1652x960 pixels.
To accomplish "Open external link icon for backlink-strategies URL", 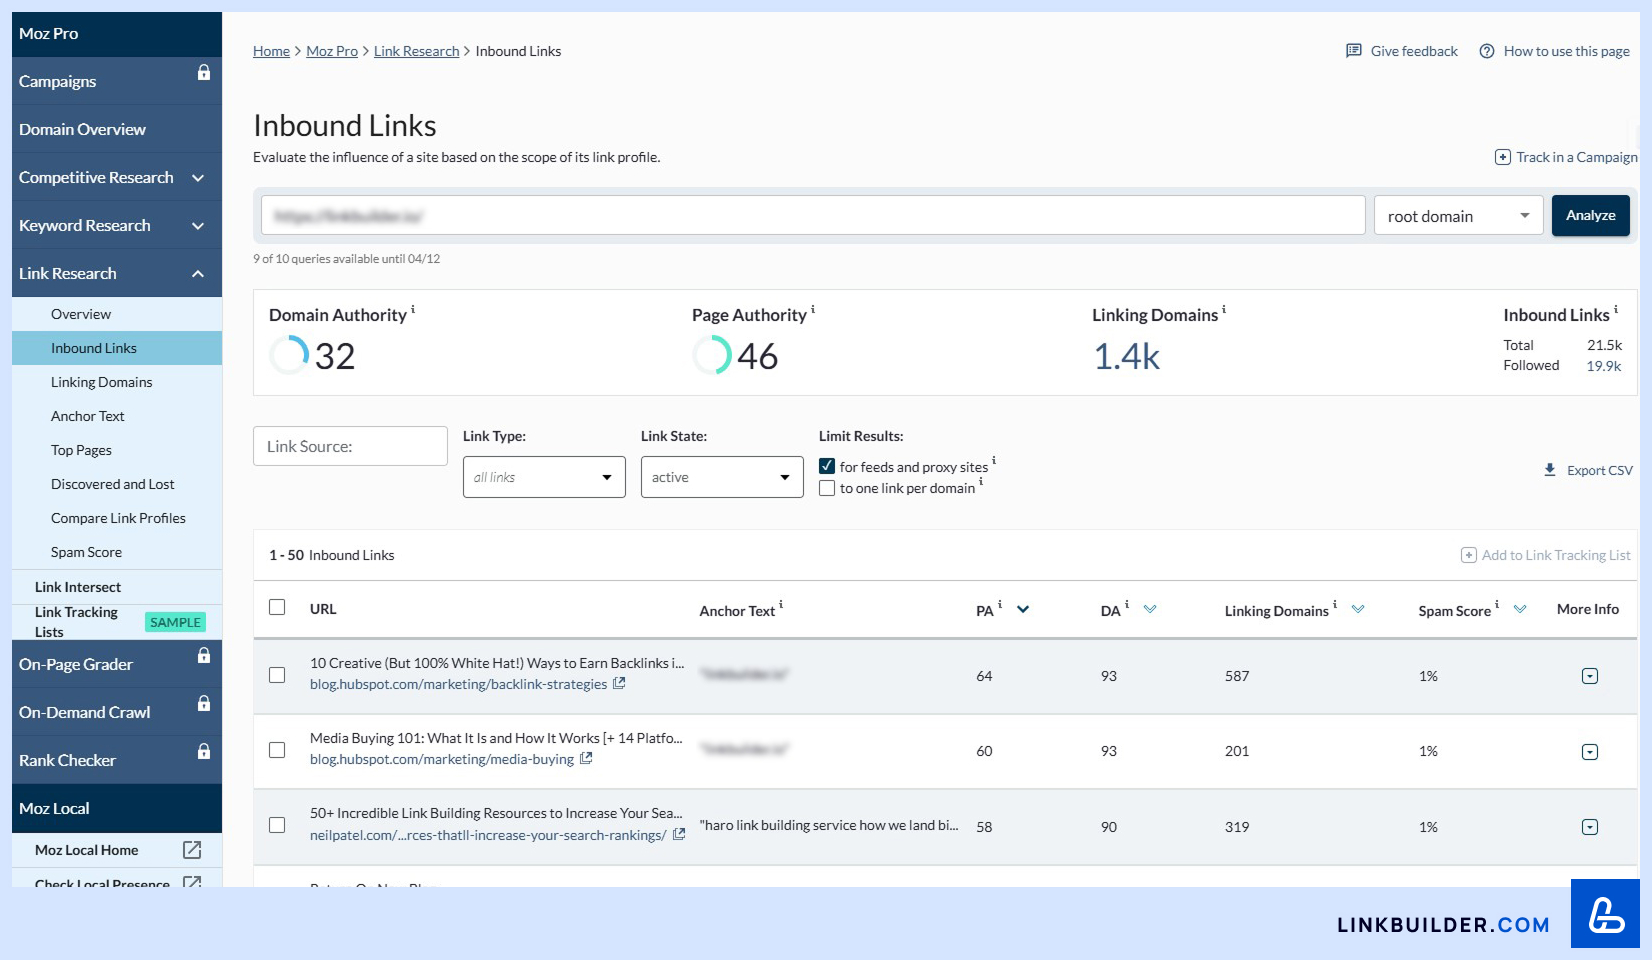I will pyautogui.click(x=619, y=684).
